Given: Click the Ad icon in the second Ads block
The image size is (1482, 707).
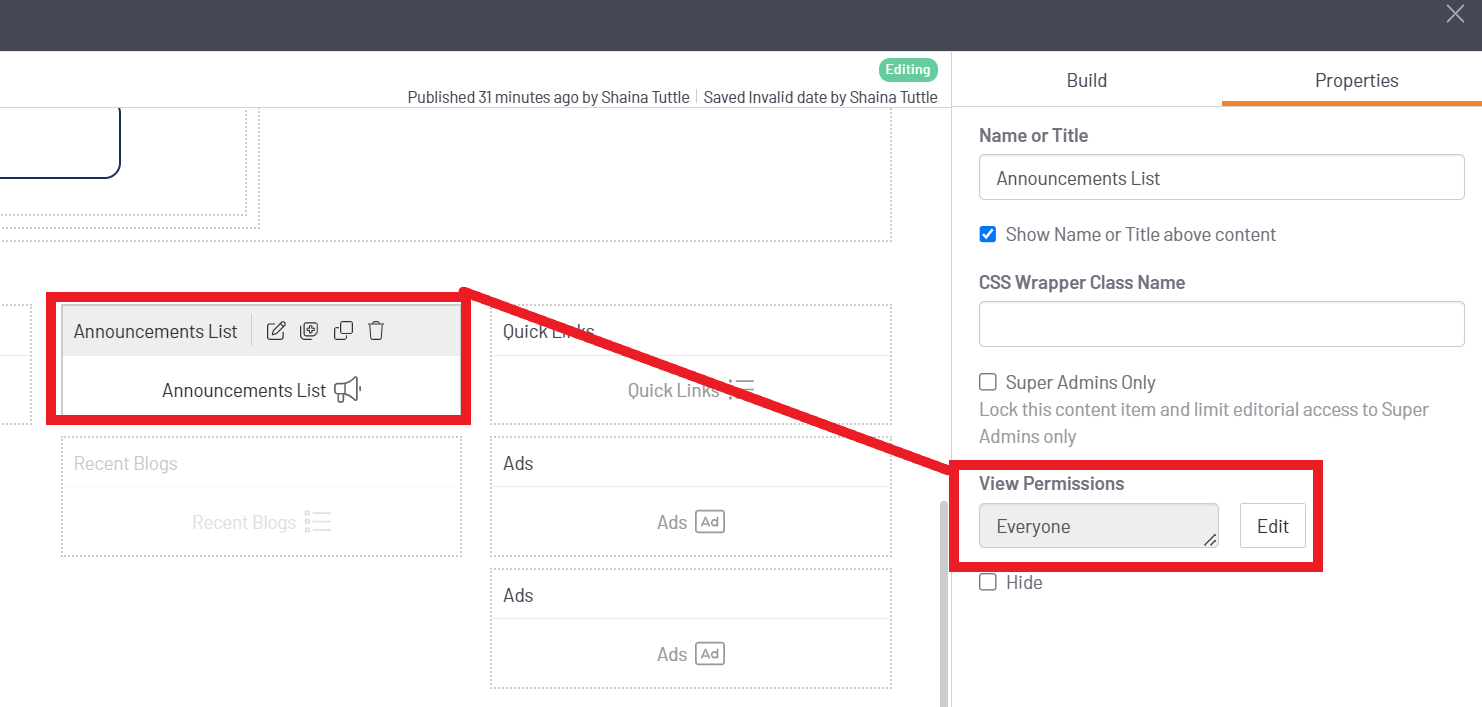Looking at the screenshot, I should pyautogui.click(x=709, y=654).
